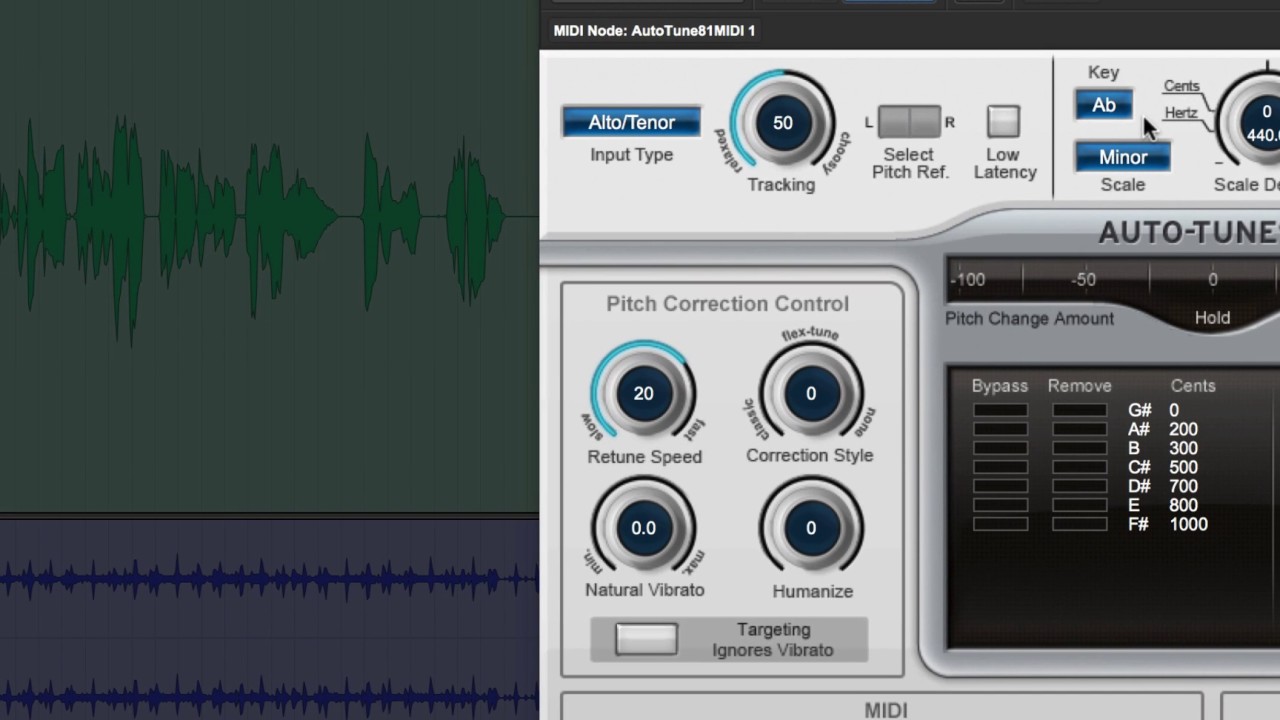Click the Hertz label near detune knob

click(x=1181, y=113)
